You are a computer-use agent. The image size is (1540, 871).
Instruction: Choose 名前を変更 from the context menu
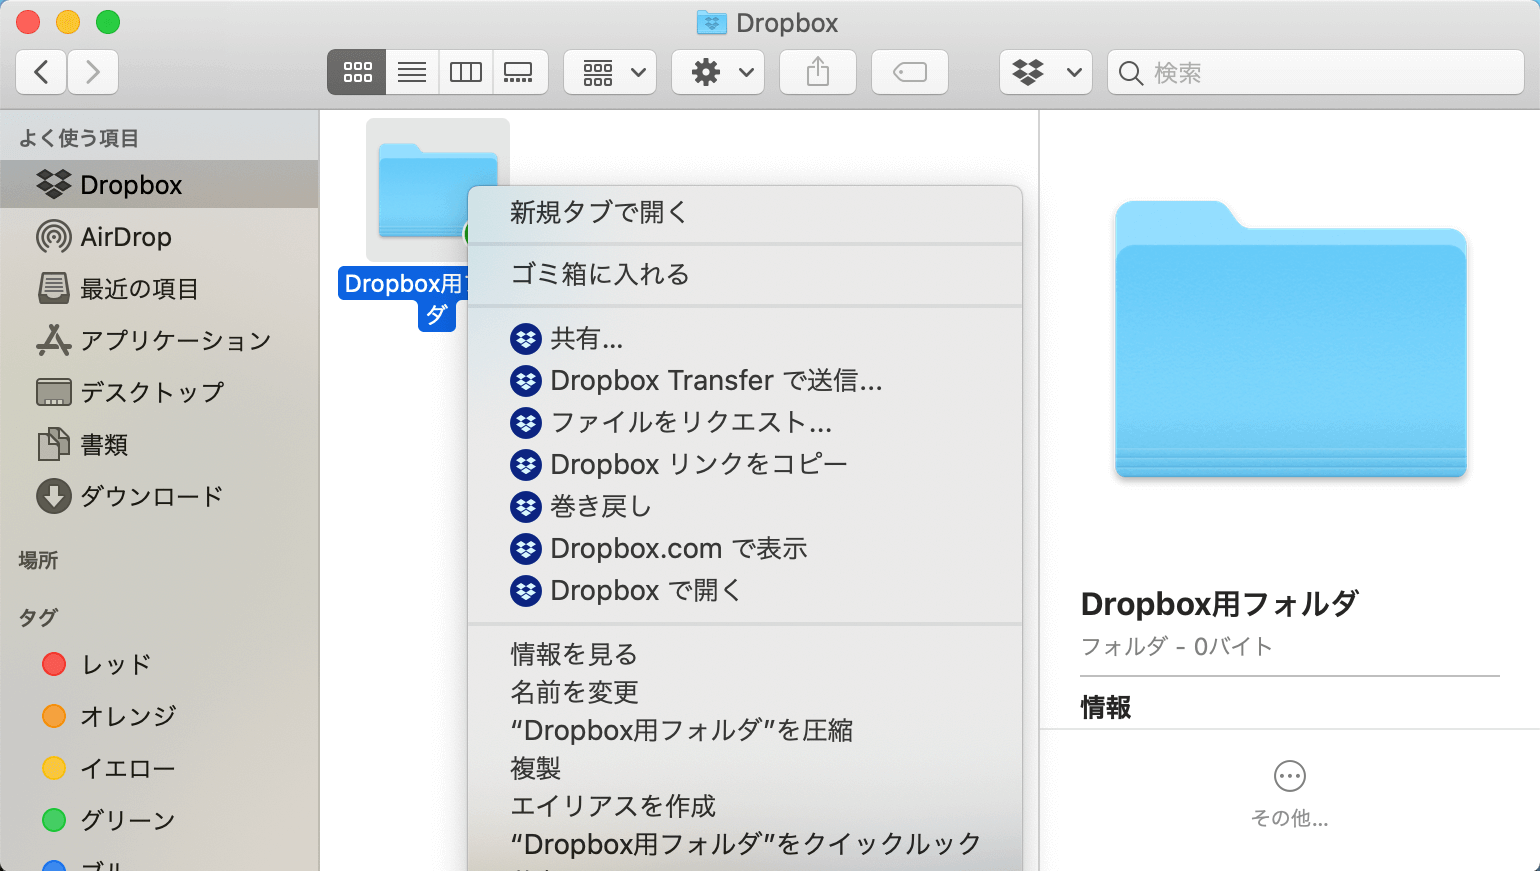745,692
